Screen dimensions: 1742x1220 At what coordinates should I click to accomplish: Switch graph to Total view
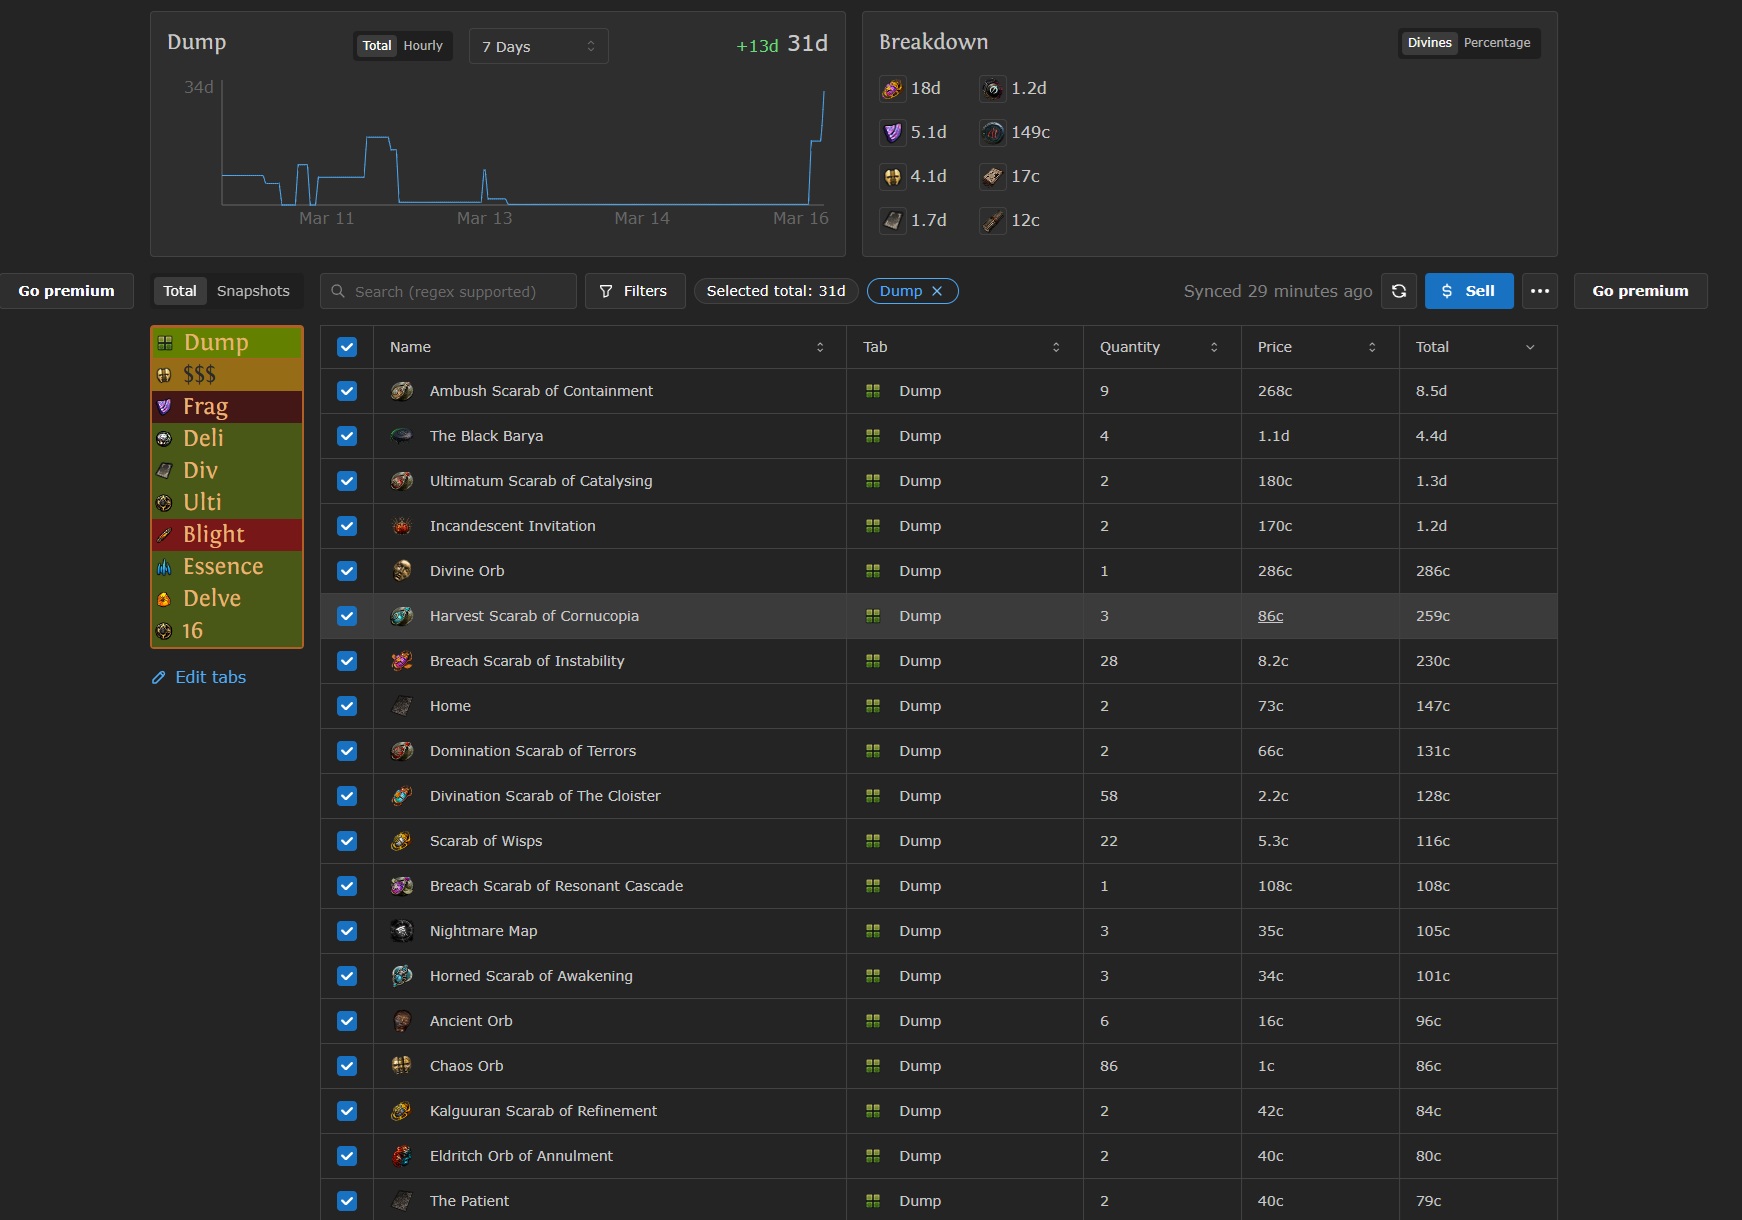click(x=377, y=46)
